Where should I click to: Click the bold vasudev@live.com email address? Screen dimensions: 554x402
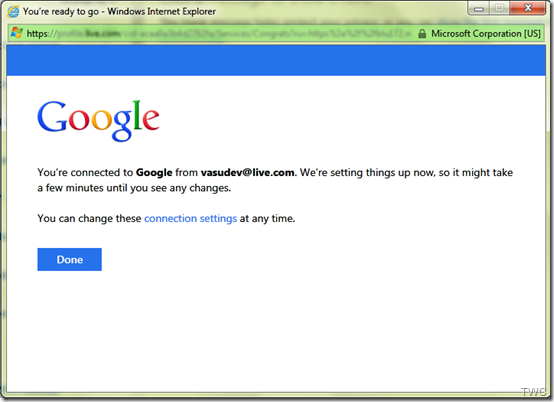[x=247, y=172]
